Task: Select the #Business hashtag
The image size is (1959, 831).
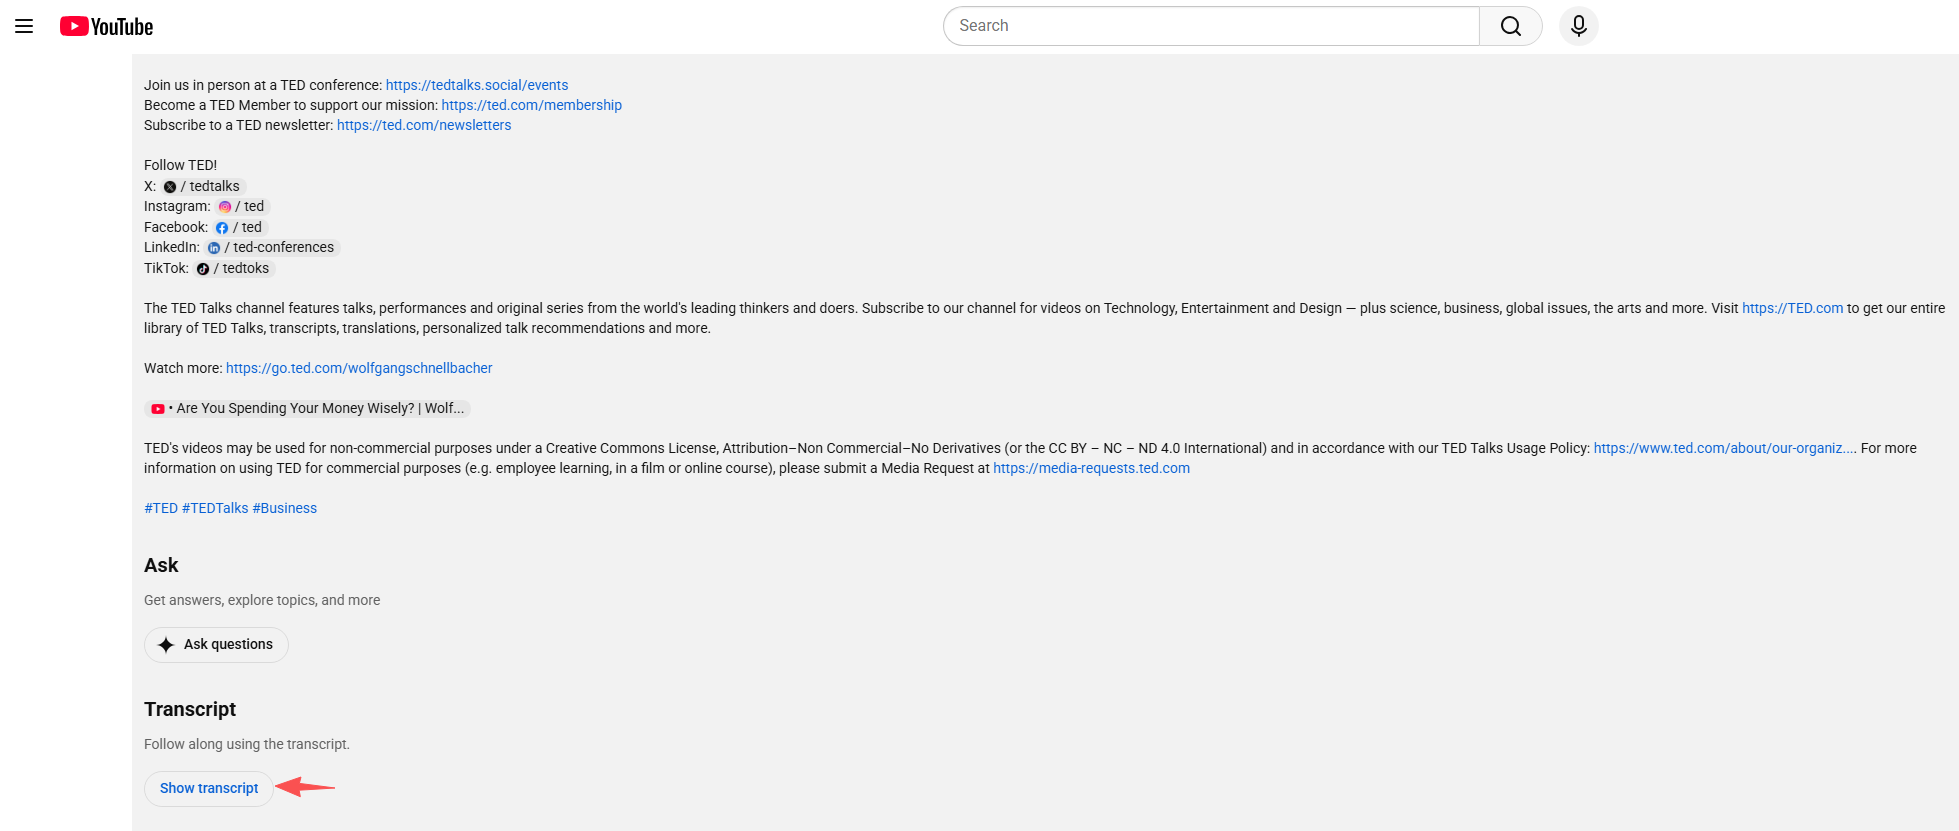Action: [285, 508]
